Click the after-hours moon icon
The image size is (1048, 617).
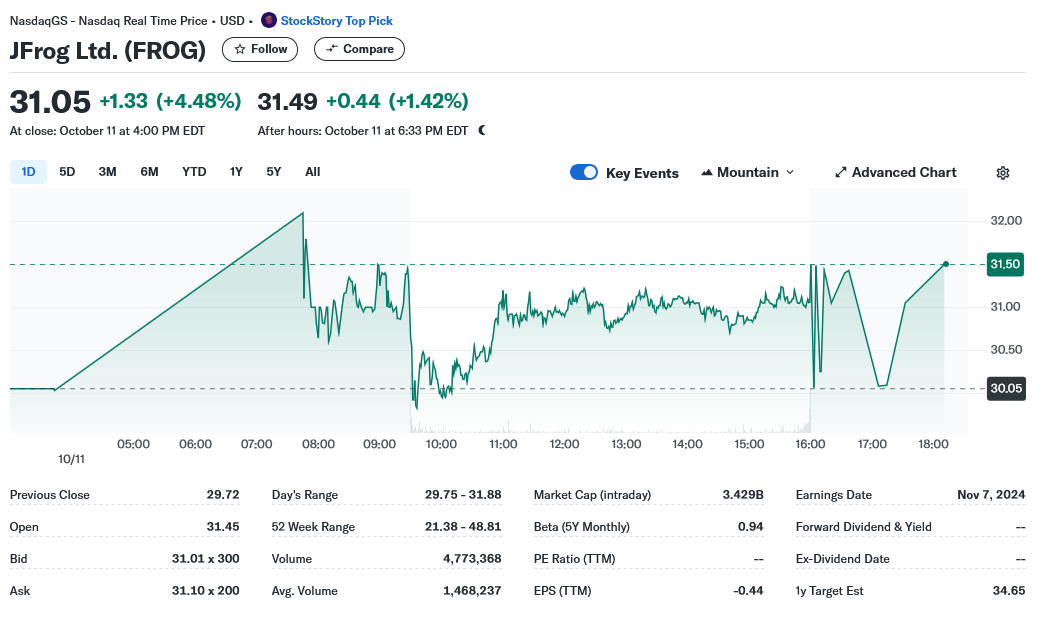click(x=482, y=130)
